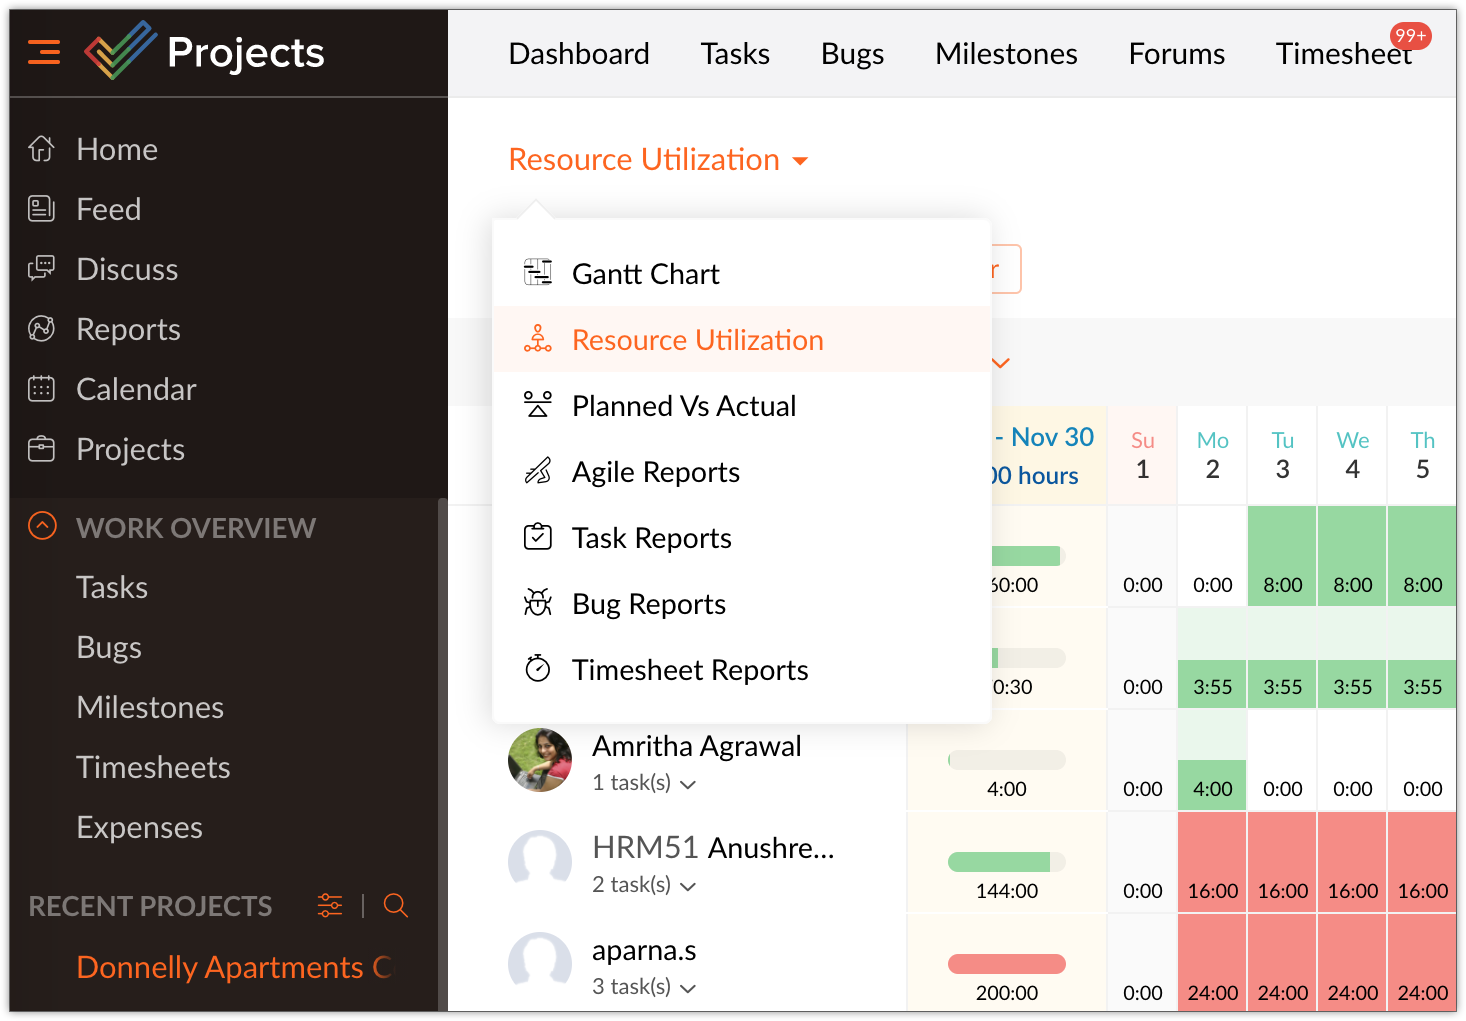
Task: Click the hamburger menu icon
Action: [x=44, y=52]
